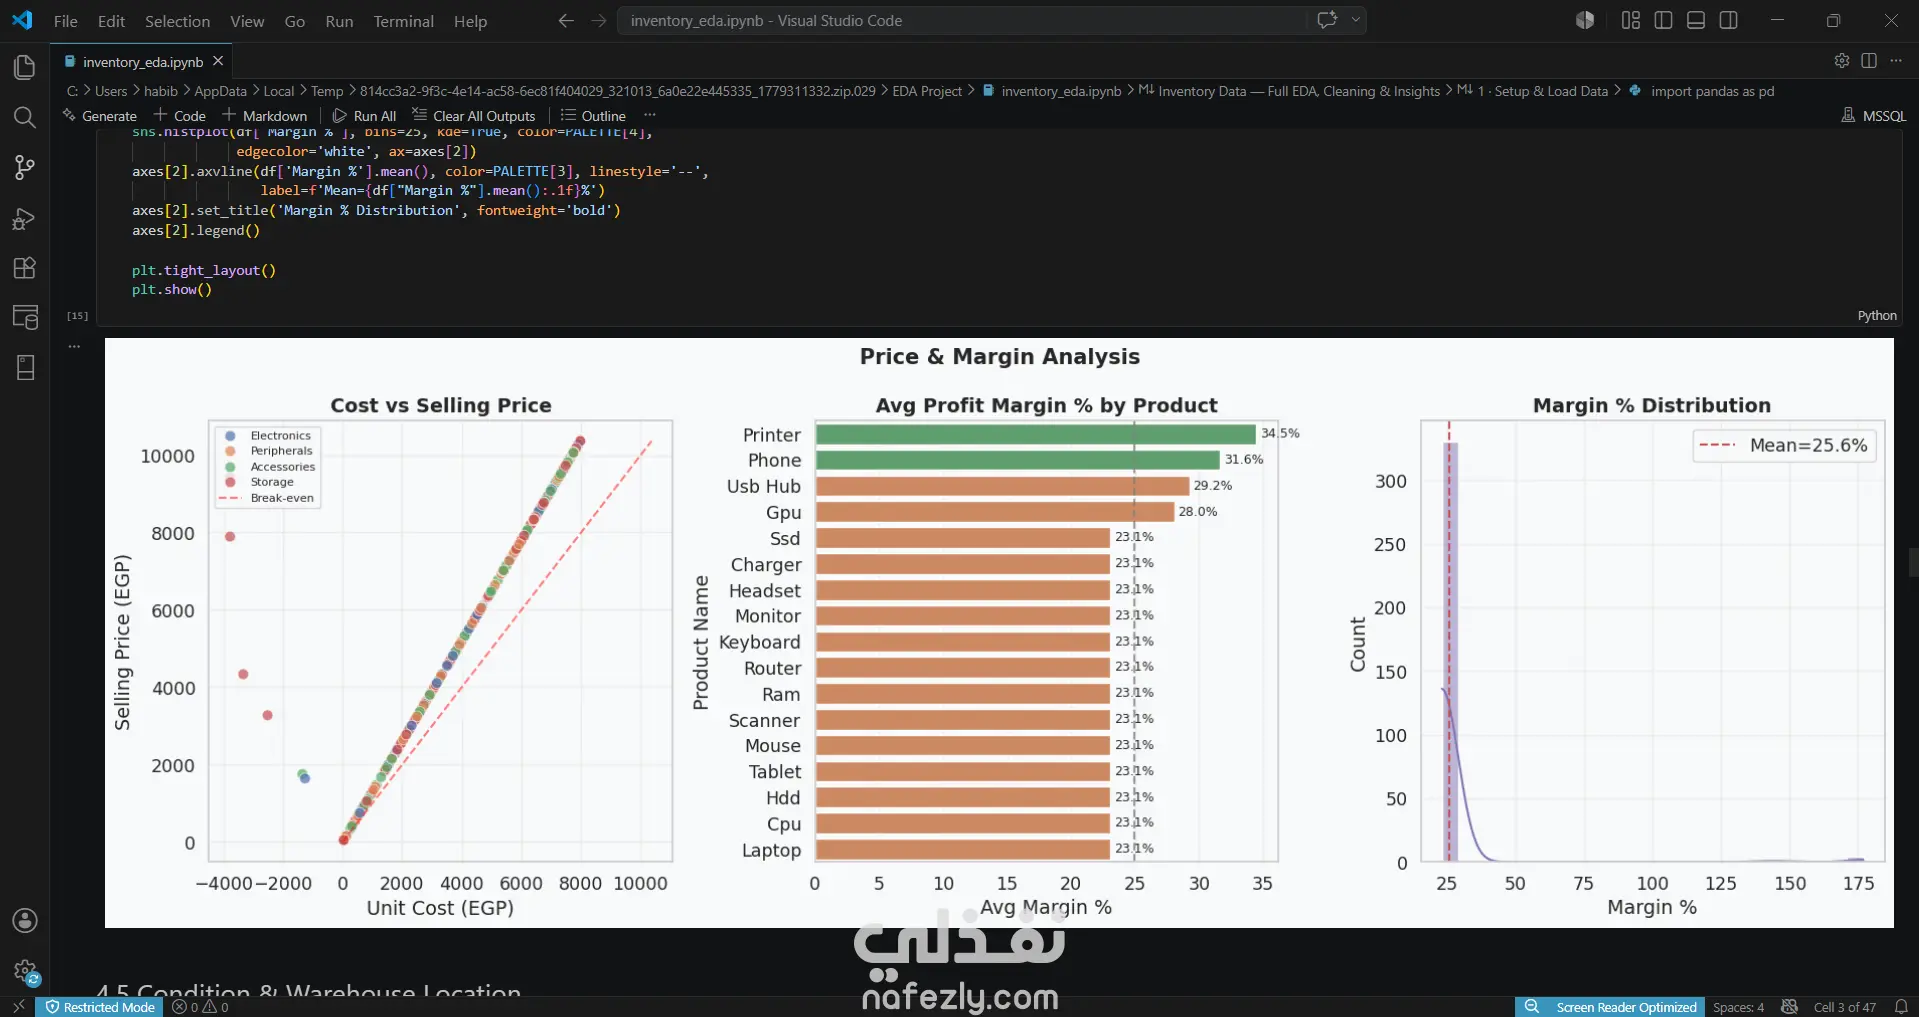The width and height of the screenshot is (1919, 1017).
Task: Click the notifications bell in status bar
Action: point(1901,1007)
